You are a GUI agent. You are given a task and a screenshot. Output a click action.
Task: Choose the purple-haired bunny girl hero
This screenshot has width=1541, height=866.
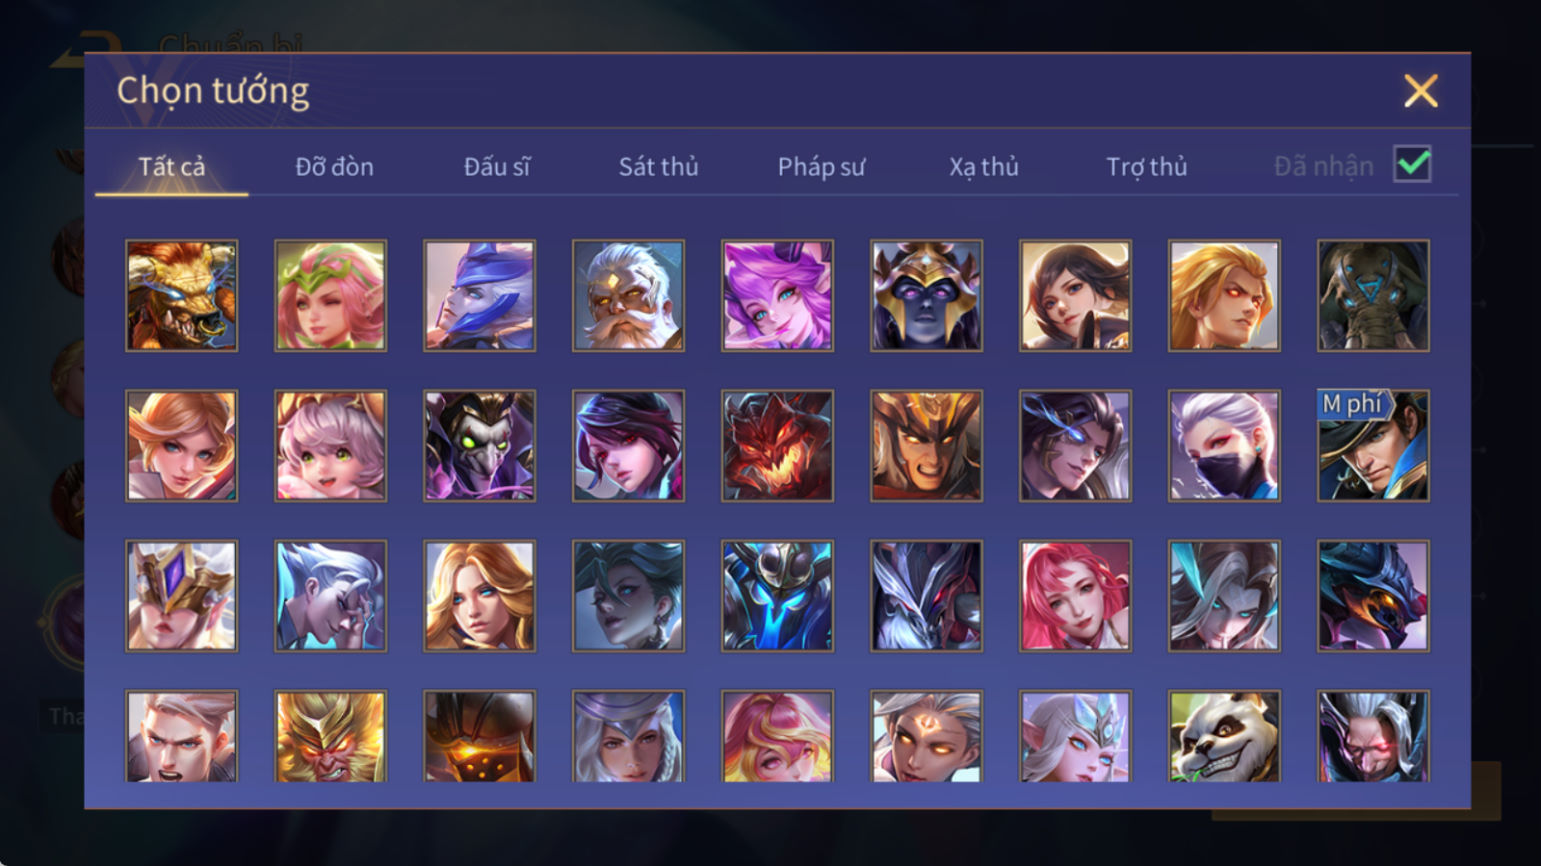pos(777,295)
